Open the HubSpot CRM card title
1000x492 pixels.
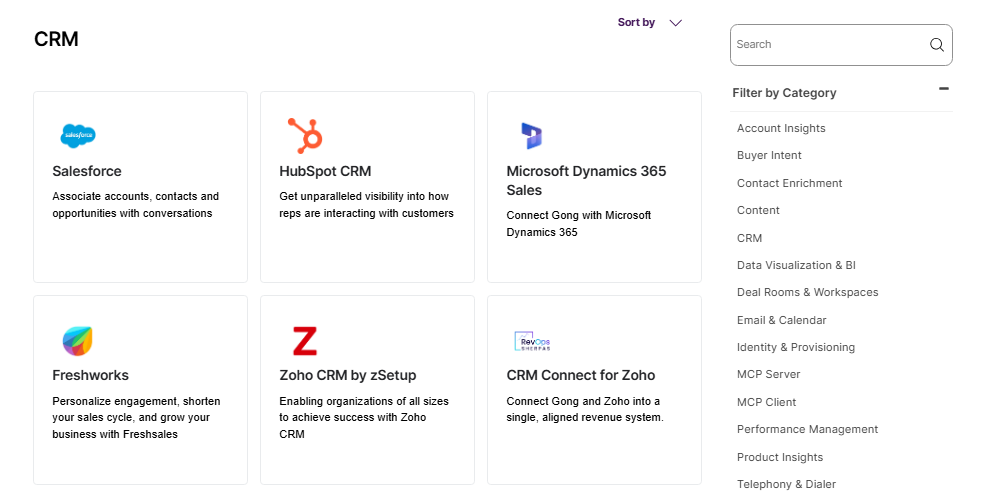tap(325, 171)
